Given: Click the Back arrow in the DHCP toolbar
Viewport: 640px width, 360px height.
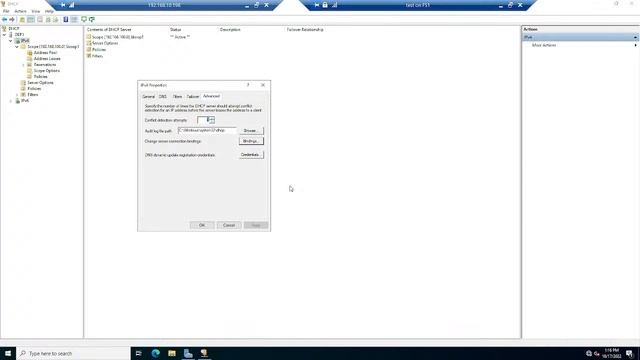Looking at the screenshot, I should tap(4, 20).
